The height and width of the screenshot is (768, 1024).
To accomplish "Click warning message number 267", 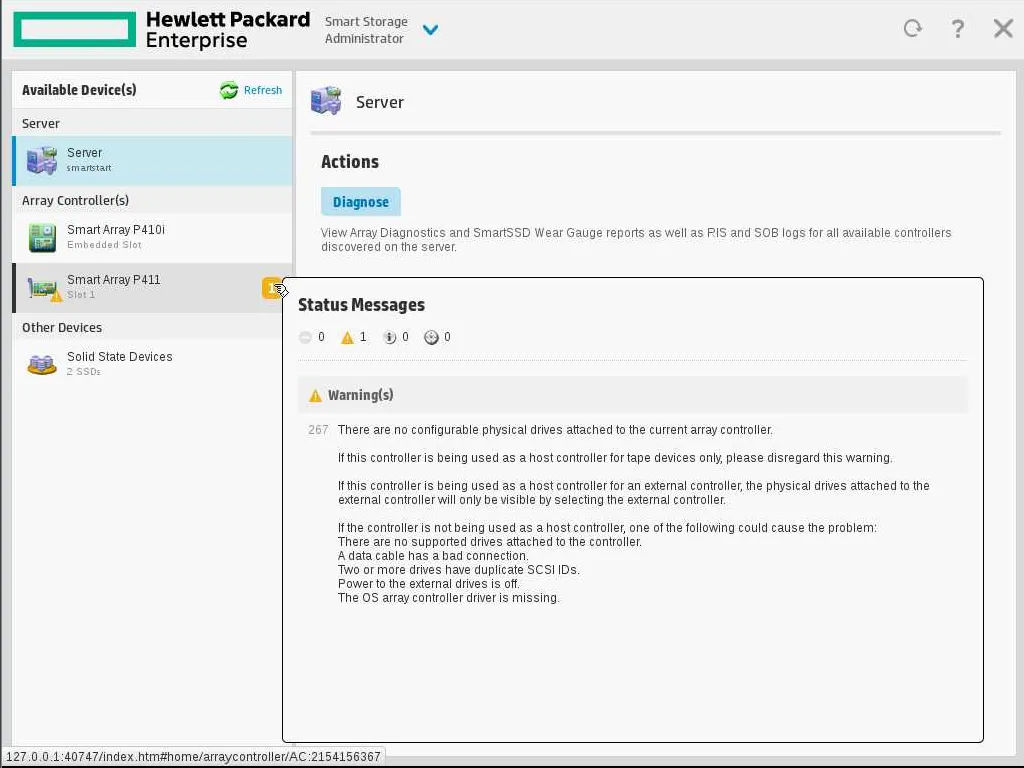I will (318, 430).
